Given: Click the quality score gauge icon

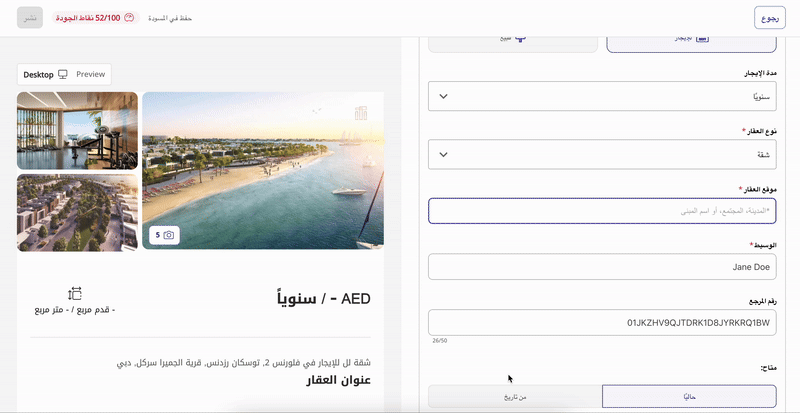Looking at the screenshot, I should pyautogui.click(x=129, y=18).
